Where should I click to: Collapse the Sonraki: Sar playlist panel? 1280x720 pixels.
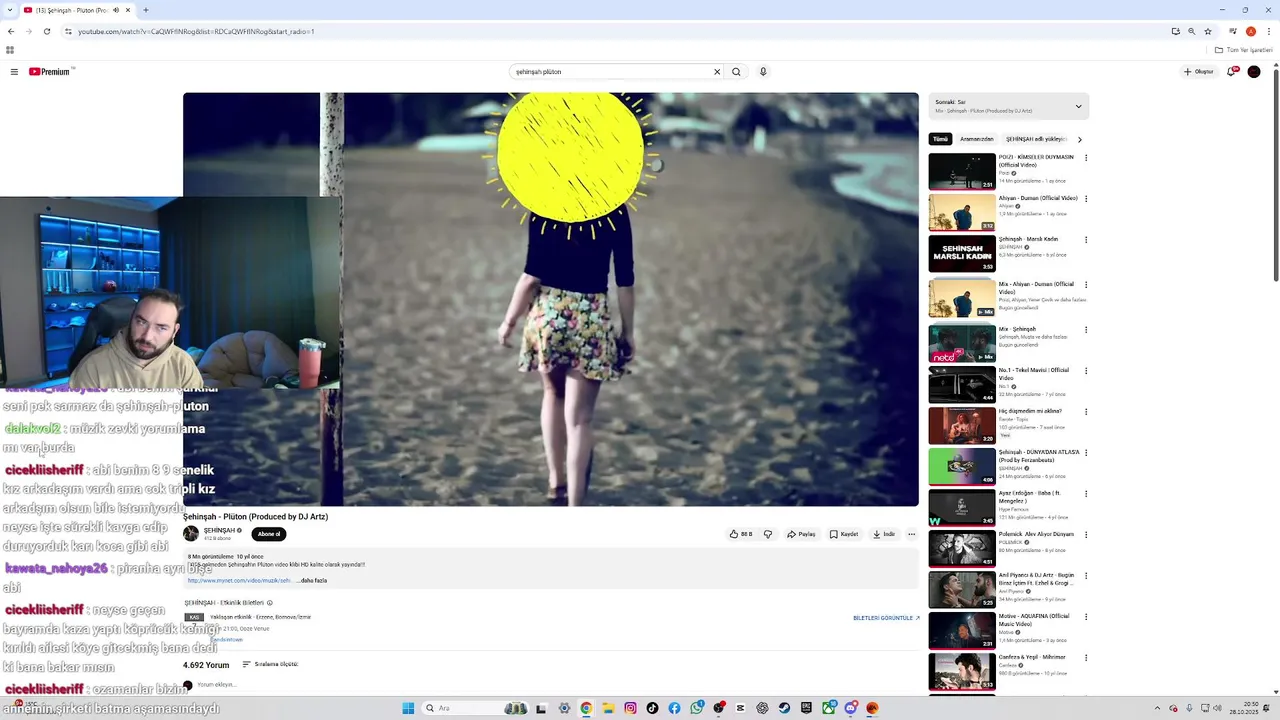point(1078,106)
